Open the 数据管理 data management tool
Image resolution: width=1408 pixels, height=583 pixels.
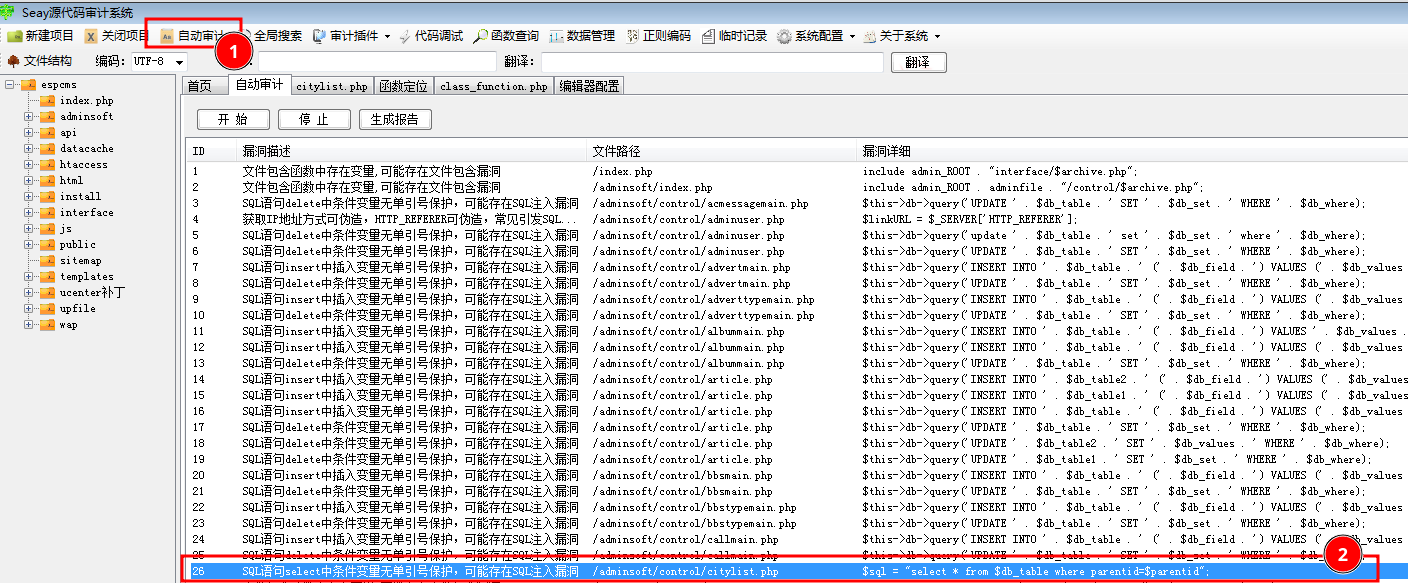tap(582, 36)
